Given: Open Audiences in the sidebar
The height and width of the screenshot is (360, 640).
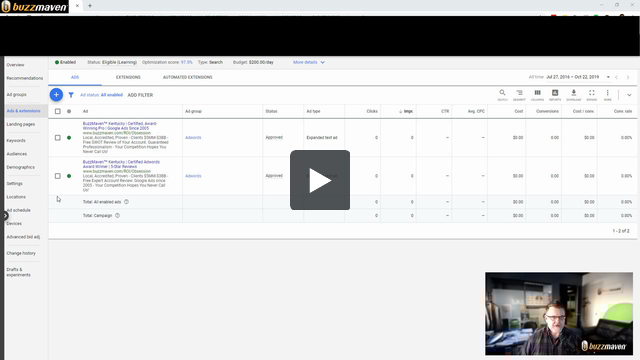Looking at the screenshot, I should pyautogui.click(x=17, y=154).
